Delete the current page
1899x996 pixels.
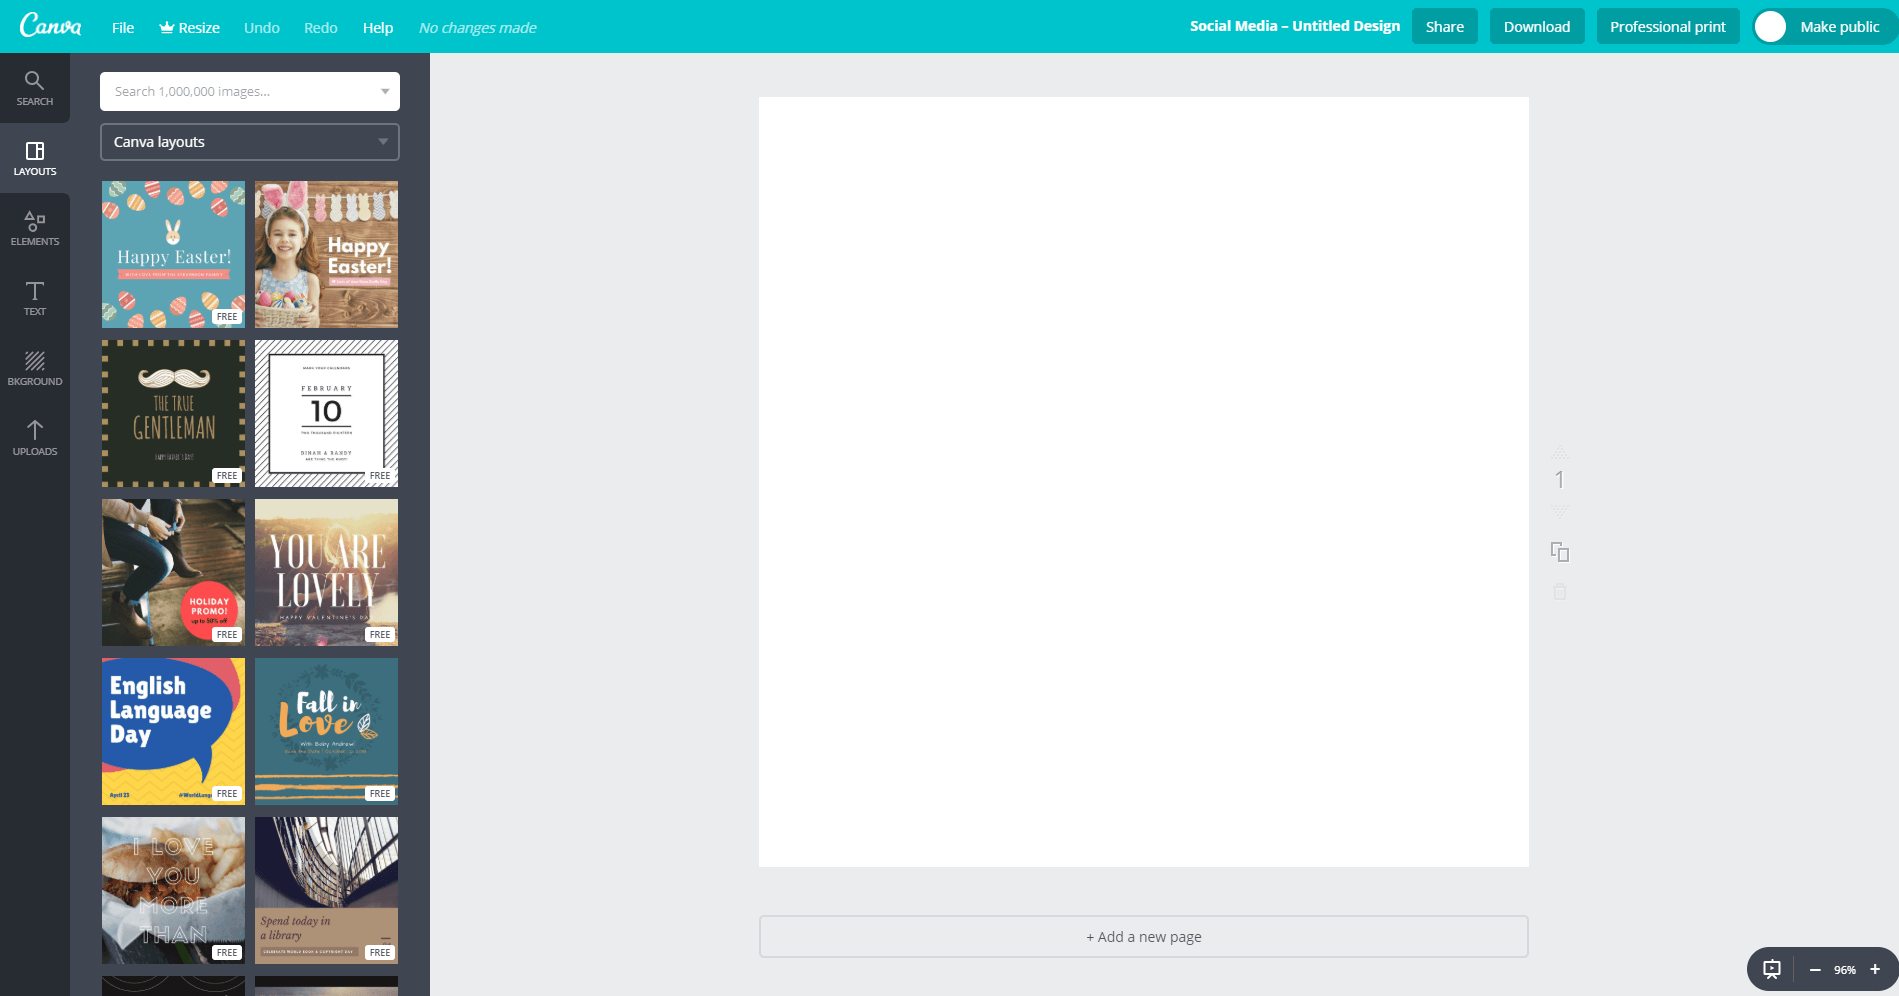coord(1560,591)
